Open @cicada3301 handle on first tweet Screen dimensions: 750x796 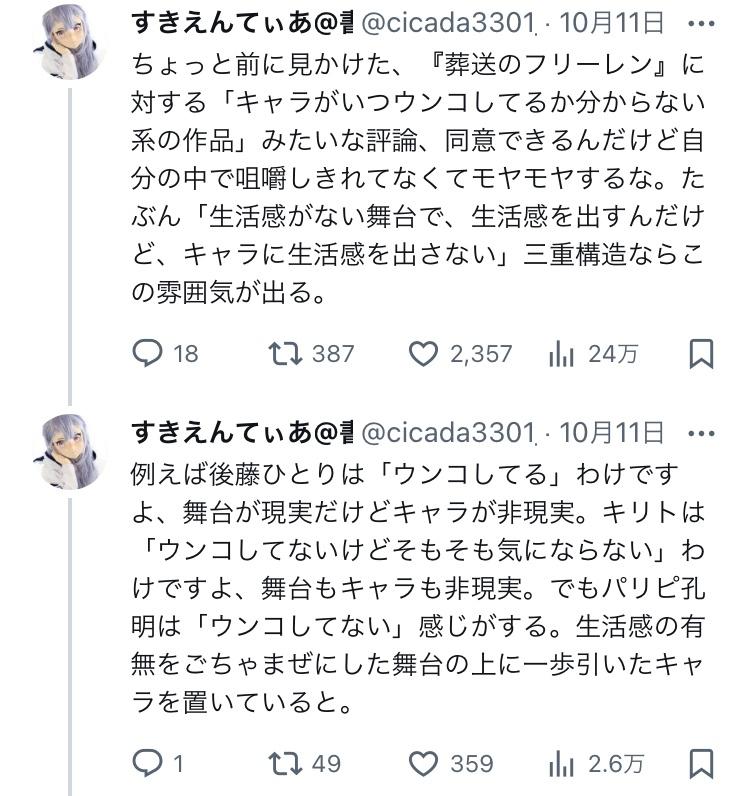coord(448,21)
